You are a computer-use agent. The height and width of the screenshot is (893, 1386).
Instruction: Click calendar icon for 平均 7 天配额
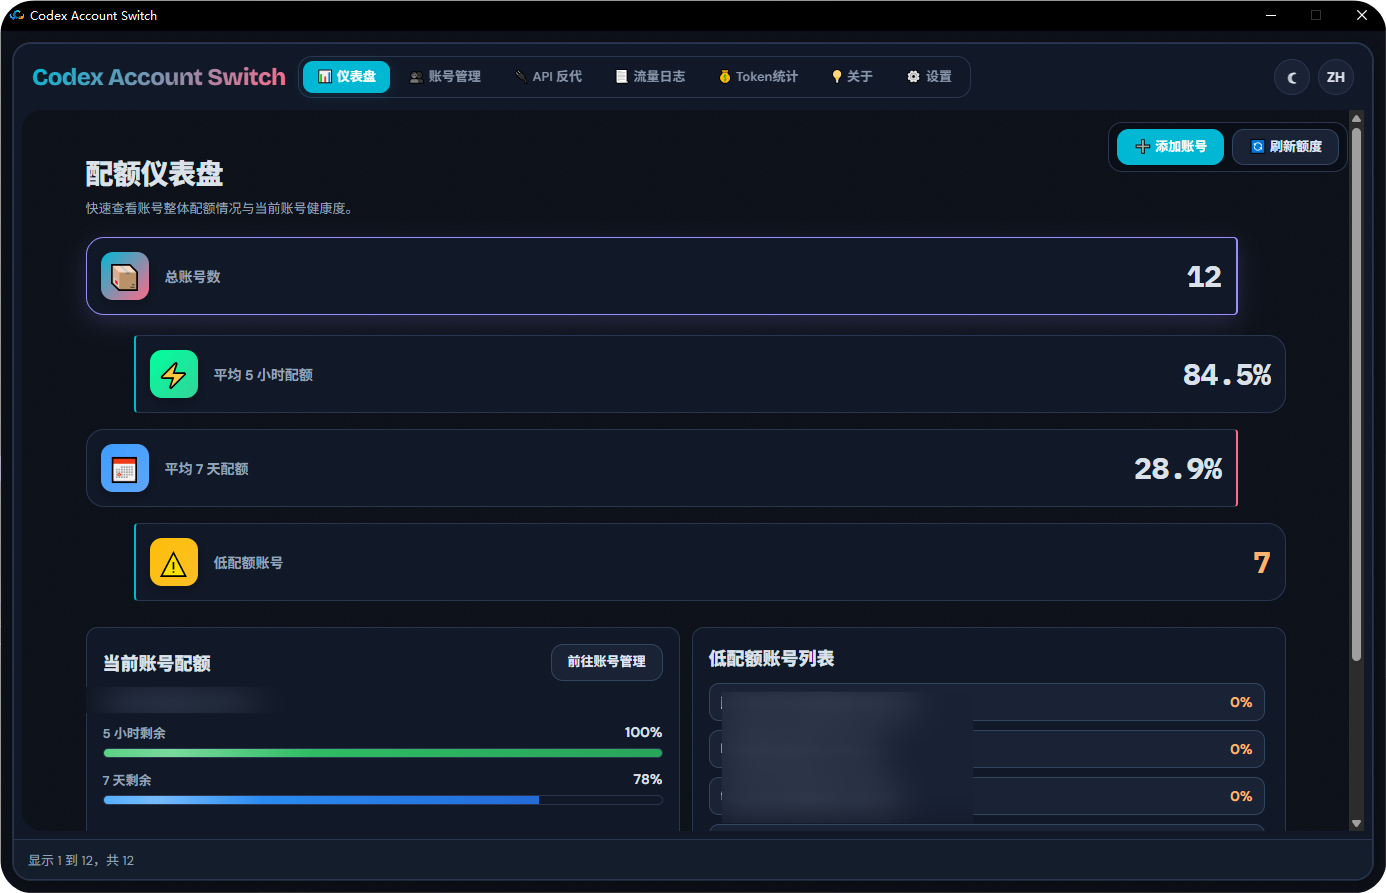125,468
